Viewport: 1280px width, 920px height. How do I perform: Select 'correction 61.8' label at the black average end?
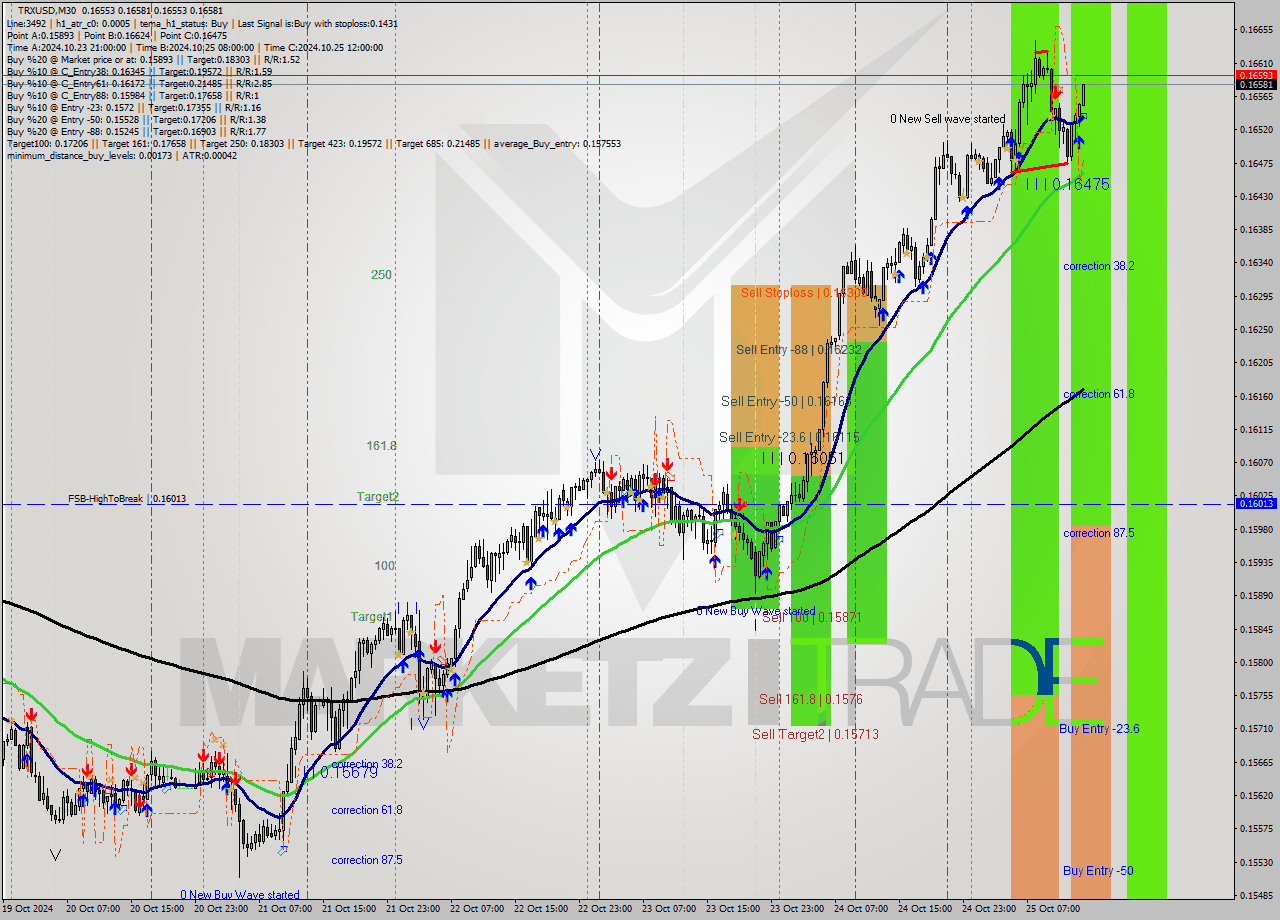pyautogui.click(x=1099, y=394)
